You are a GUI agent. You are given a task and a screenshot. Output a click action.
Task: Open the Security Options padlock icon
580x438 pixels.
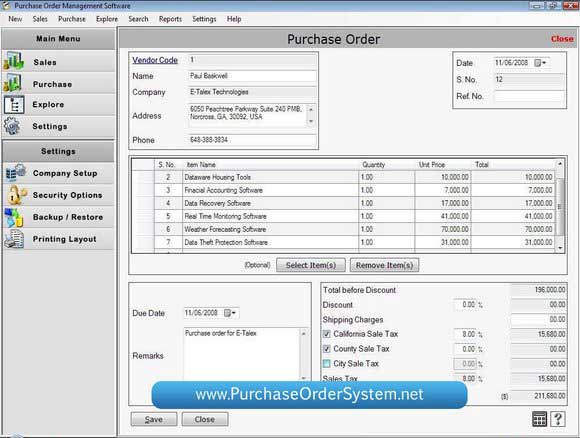click(16, 195)
